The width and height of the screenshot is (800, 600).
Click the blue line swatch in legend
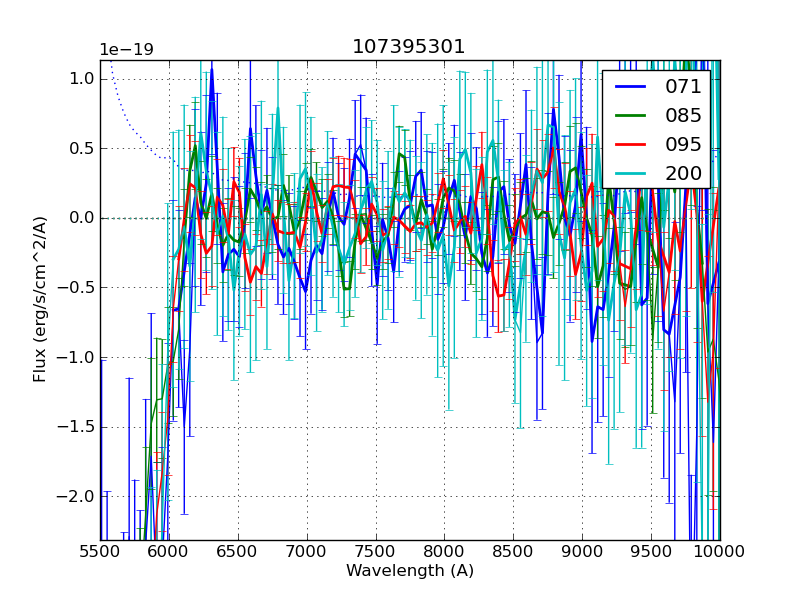[x=630, y=87]
